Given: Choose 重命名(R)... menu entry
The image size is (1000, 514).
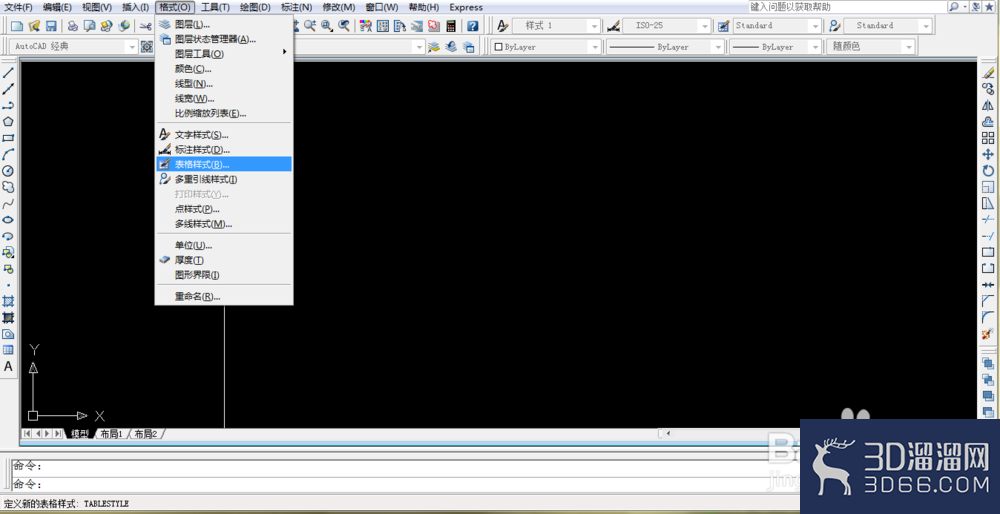Looking at the screenshot, I should pyautogui.click(x=224, y=297).
